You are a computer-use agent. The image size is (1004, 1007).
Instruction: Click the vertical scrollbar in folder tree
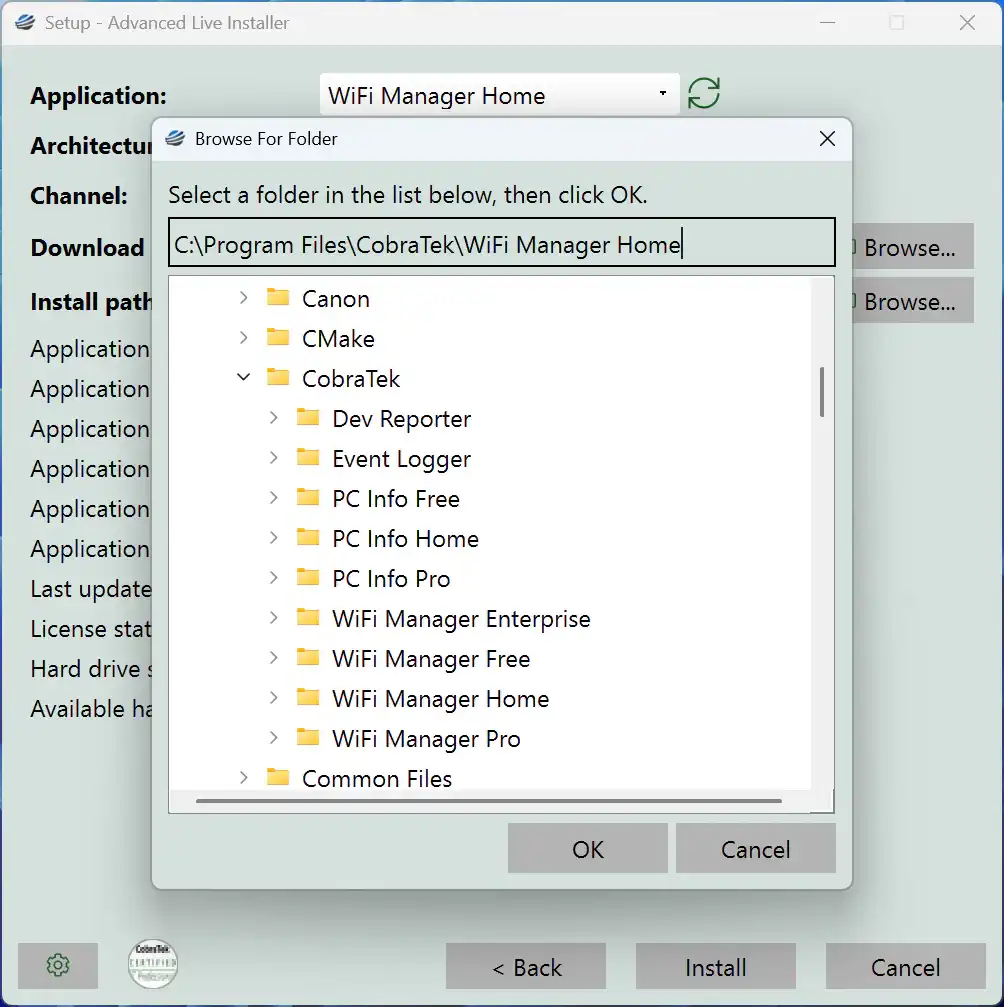click(822, 392)
